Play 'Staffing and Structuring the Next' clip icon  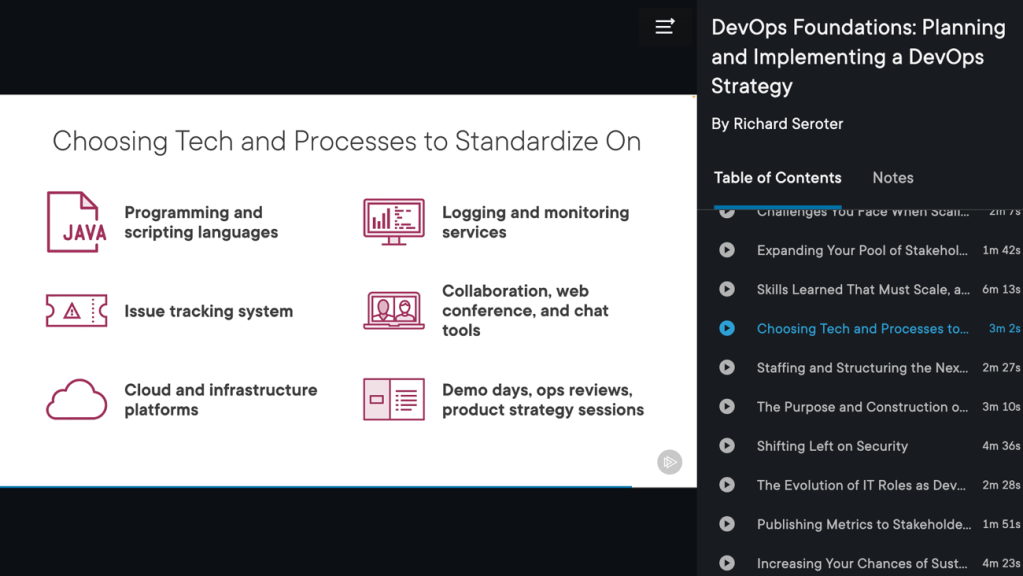[727, 367]
